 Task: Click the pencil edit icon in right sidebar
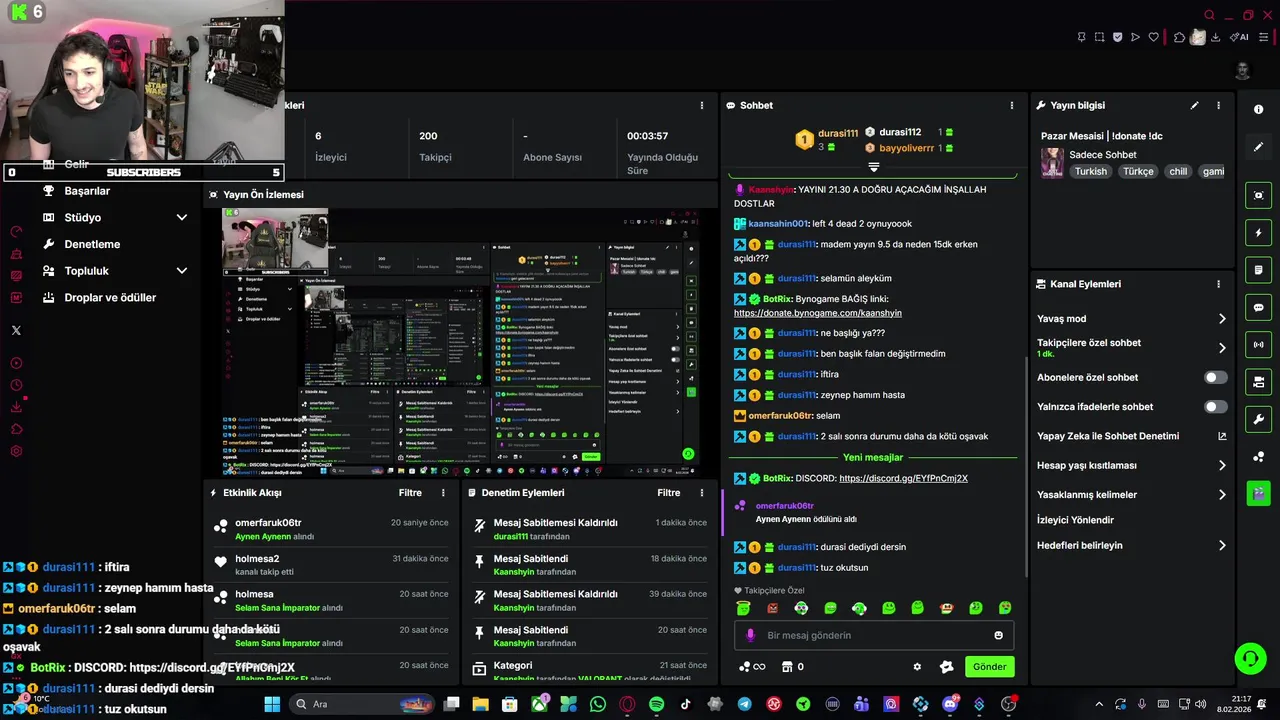point(1258,147)
